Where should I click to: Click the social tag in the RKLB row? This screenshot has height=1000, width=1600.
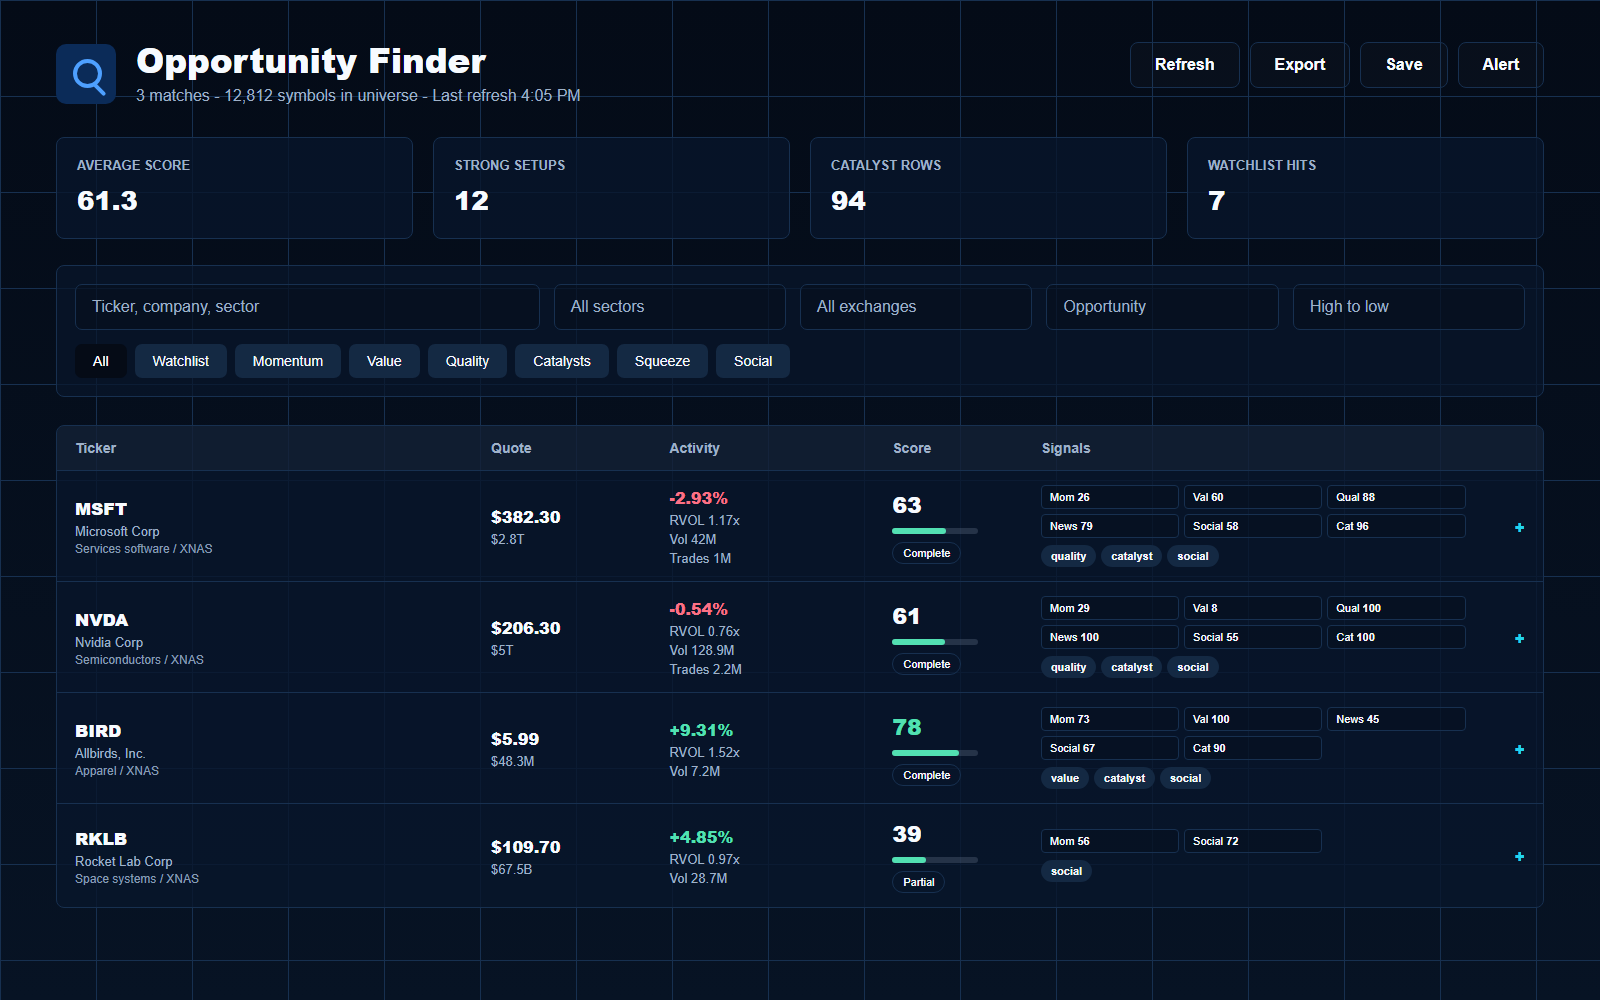click(1066, 871)
